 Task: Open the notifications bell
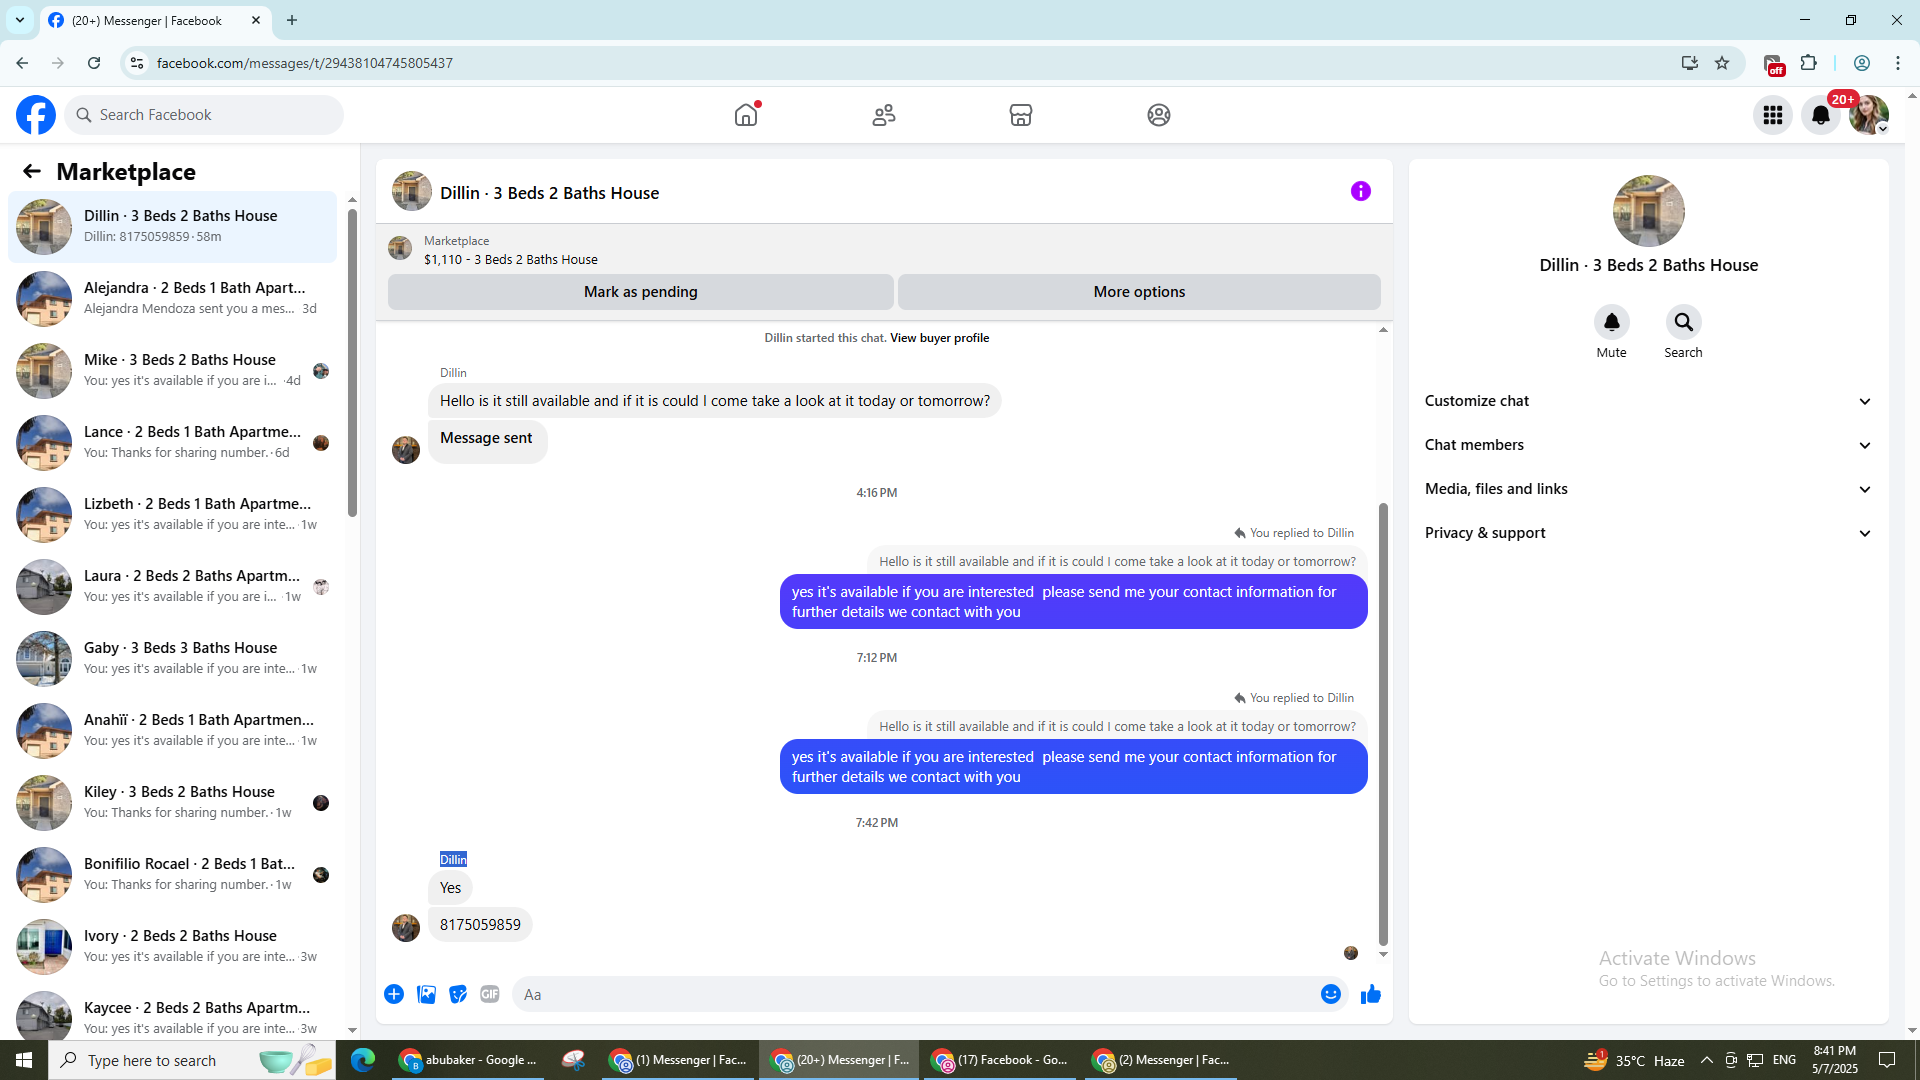1820,115
